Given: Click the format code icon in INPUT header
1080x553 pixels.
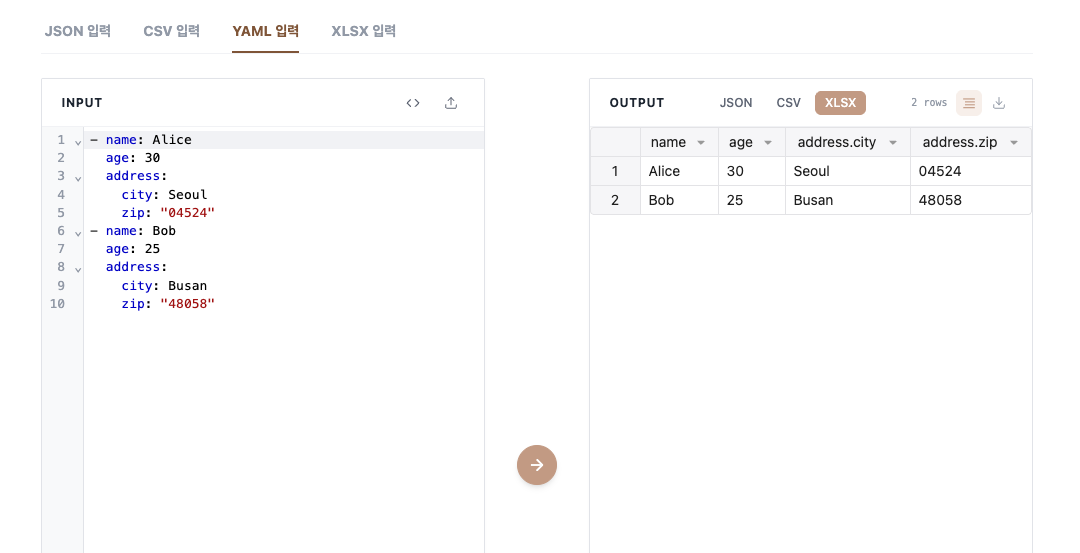Looking at the screenshot, I should coord(413,103).
